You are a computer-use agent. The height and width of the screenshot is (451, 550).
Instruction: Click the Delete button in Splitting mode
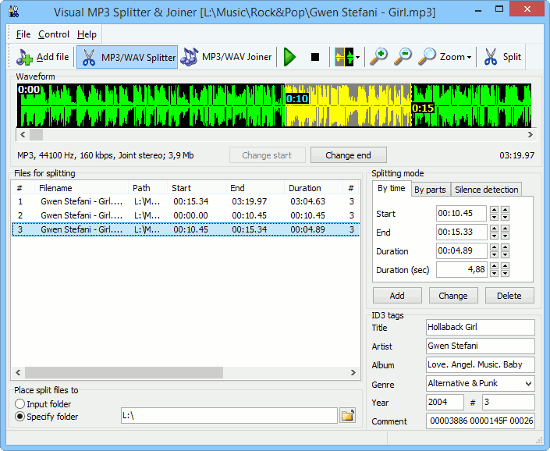[509, 296]
